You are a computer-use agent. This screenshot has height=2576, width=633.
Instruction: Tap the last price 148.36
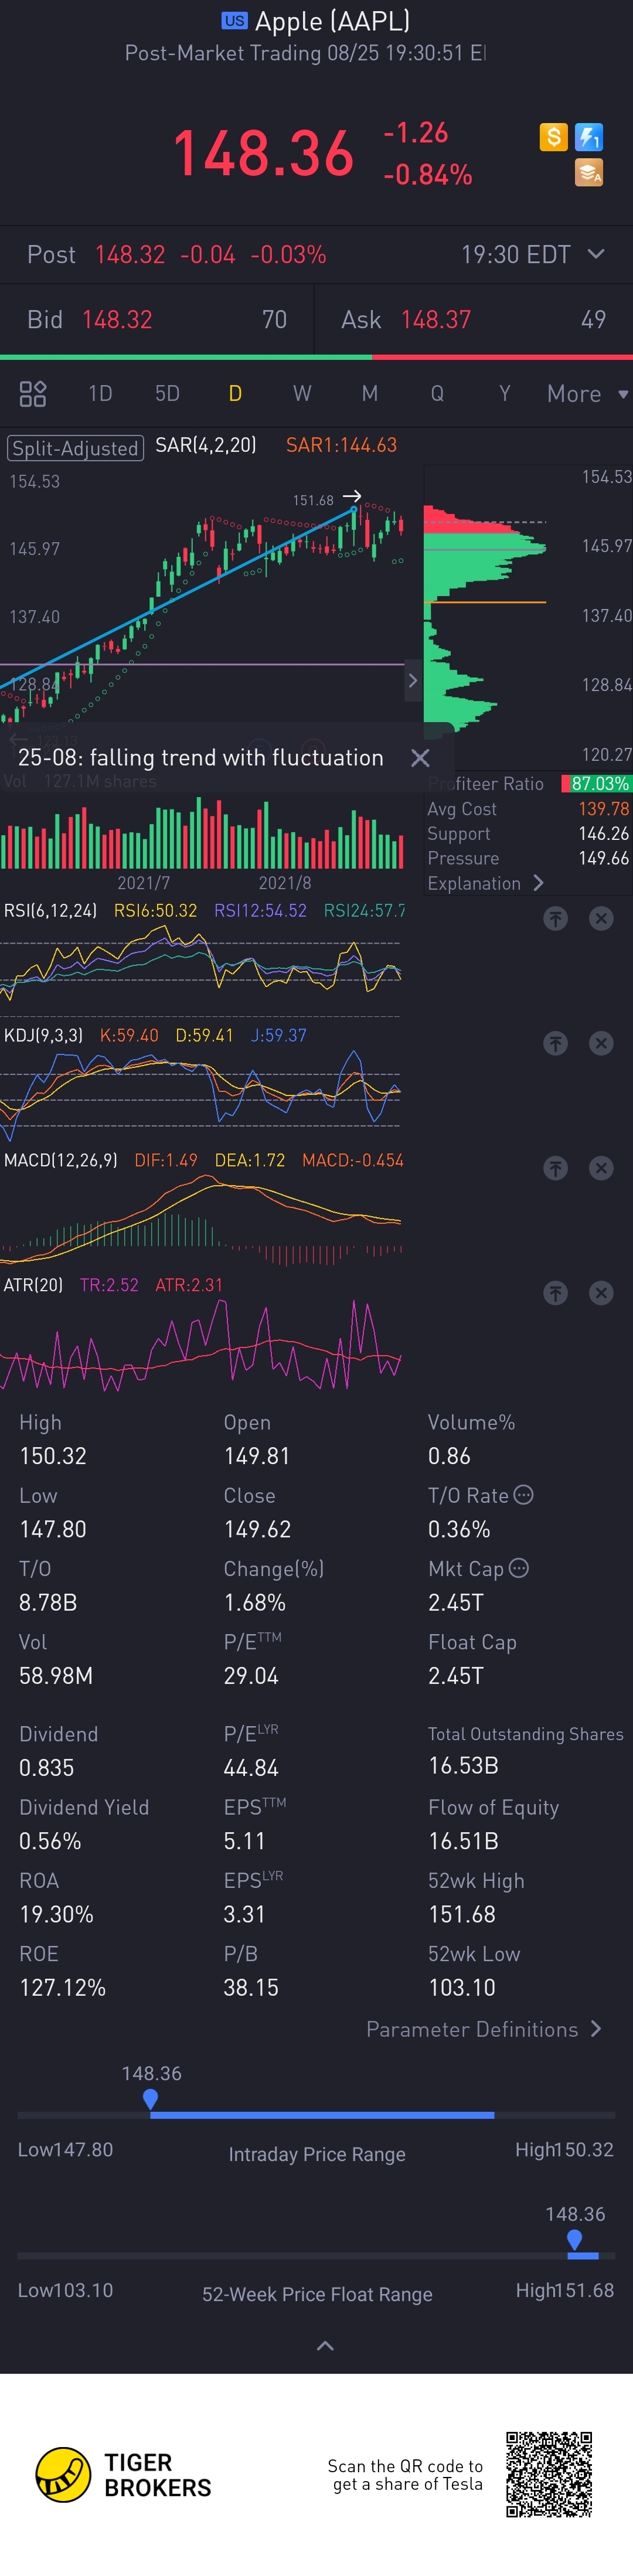264,154
